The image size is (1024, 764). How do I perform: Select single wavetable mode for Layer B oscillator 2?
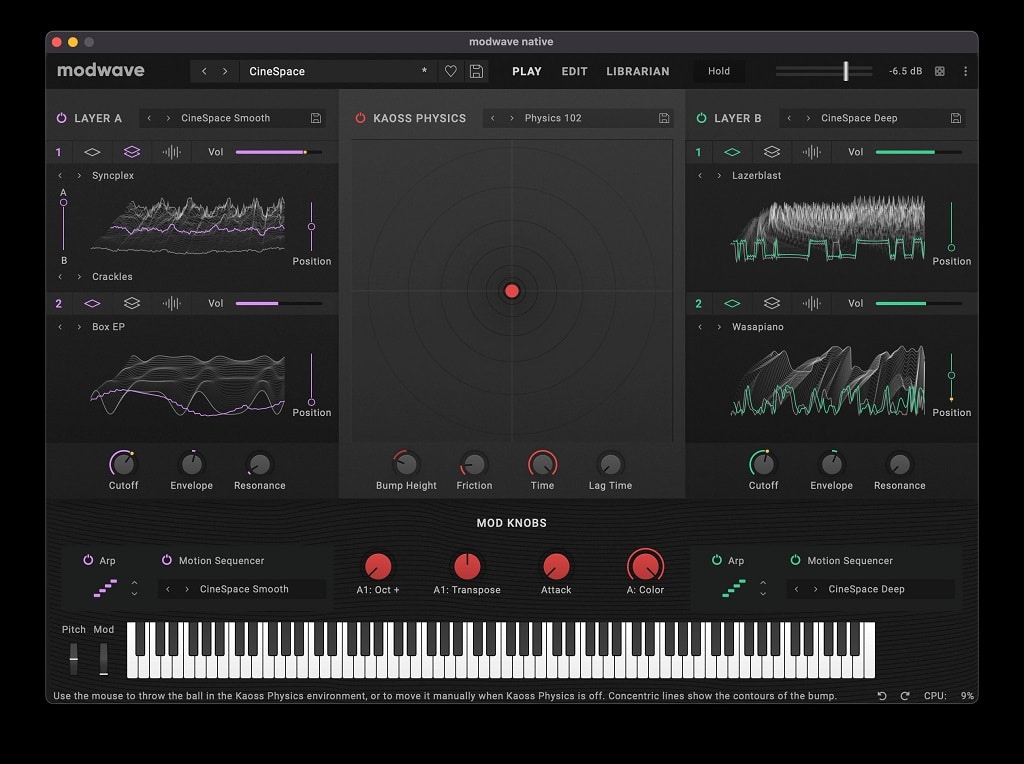pyautogui.click(x=732, y=304)
